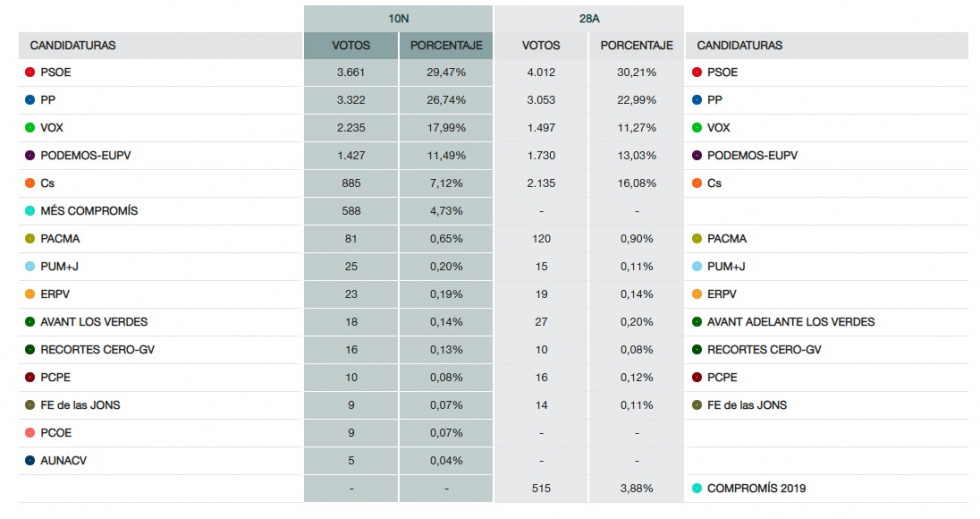Image resolution: width=980 pixels, height=519 pixels.
Task: Click the 10N VOTOS column header
Action: point(351,46)
